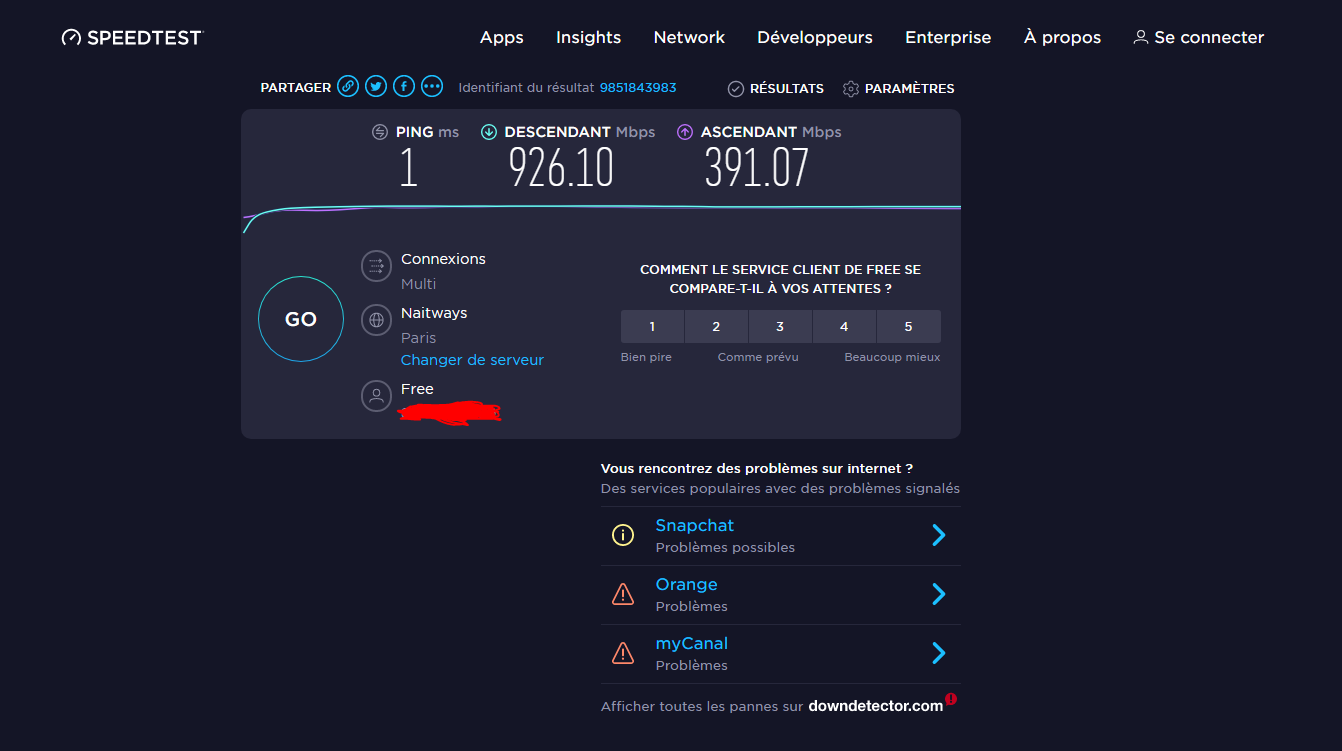Click the download speed value 926.10

pyautogui.click(x=561, y=167)
